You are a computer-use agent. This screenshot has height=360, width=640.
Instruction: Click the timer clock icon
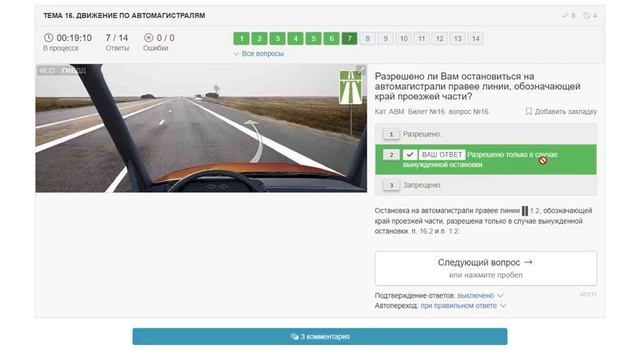tap(49, 38)
